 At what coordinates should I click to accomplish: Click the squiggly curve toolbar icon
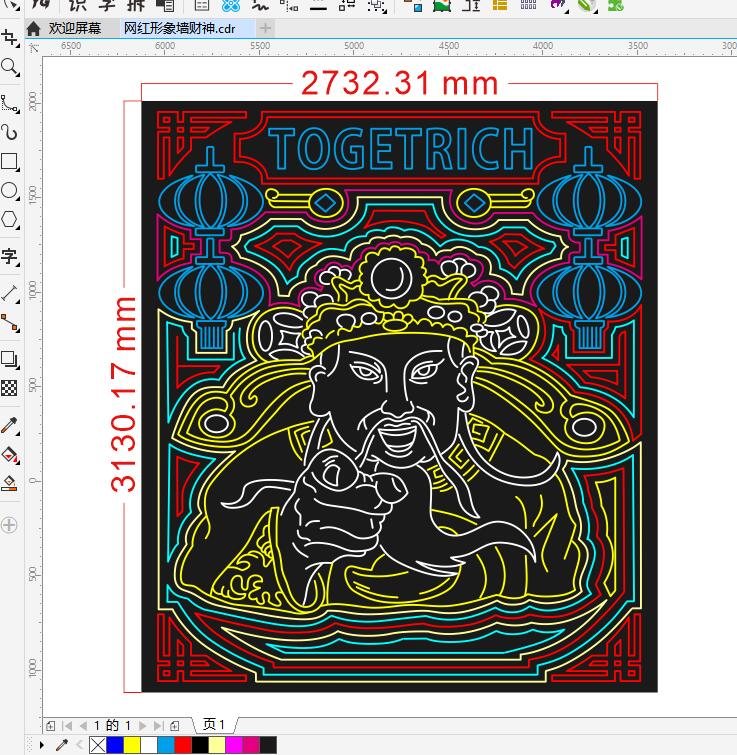coord(260,5)
